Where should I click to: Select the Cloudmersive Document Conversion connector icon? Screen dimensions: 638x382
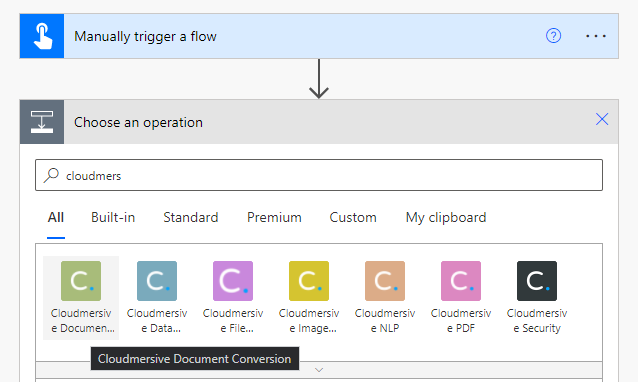coord(81,281)
